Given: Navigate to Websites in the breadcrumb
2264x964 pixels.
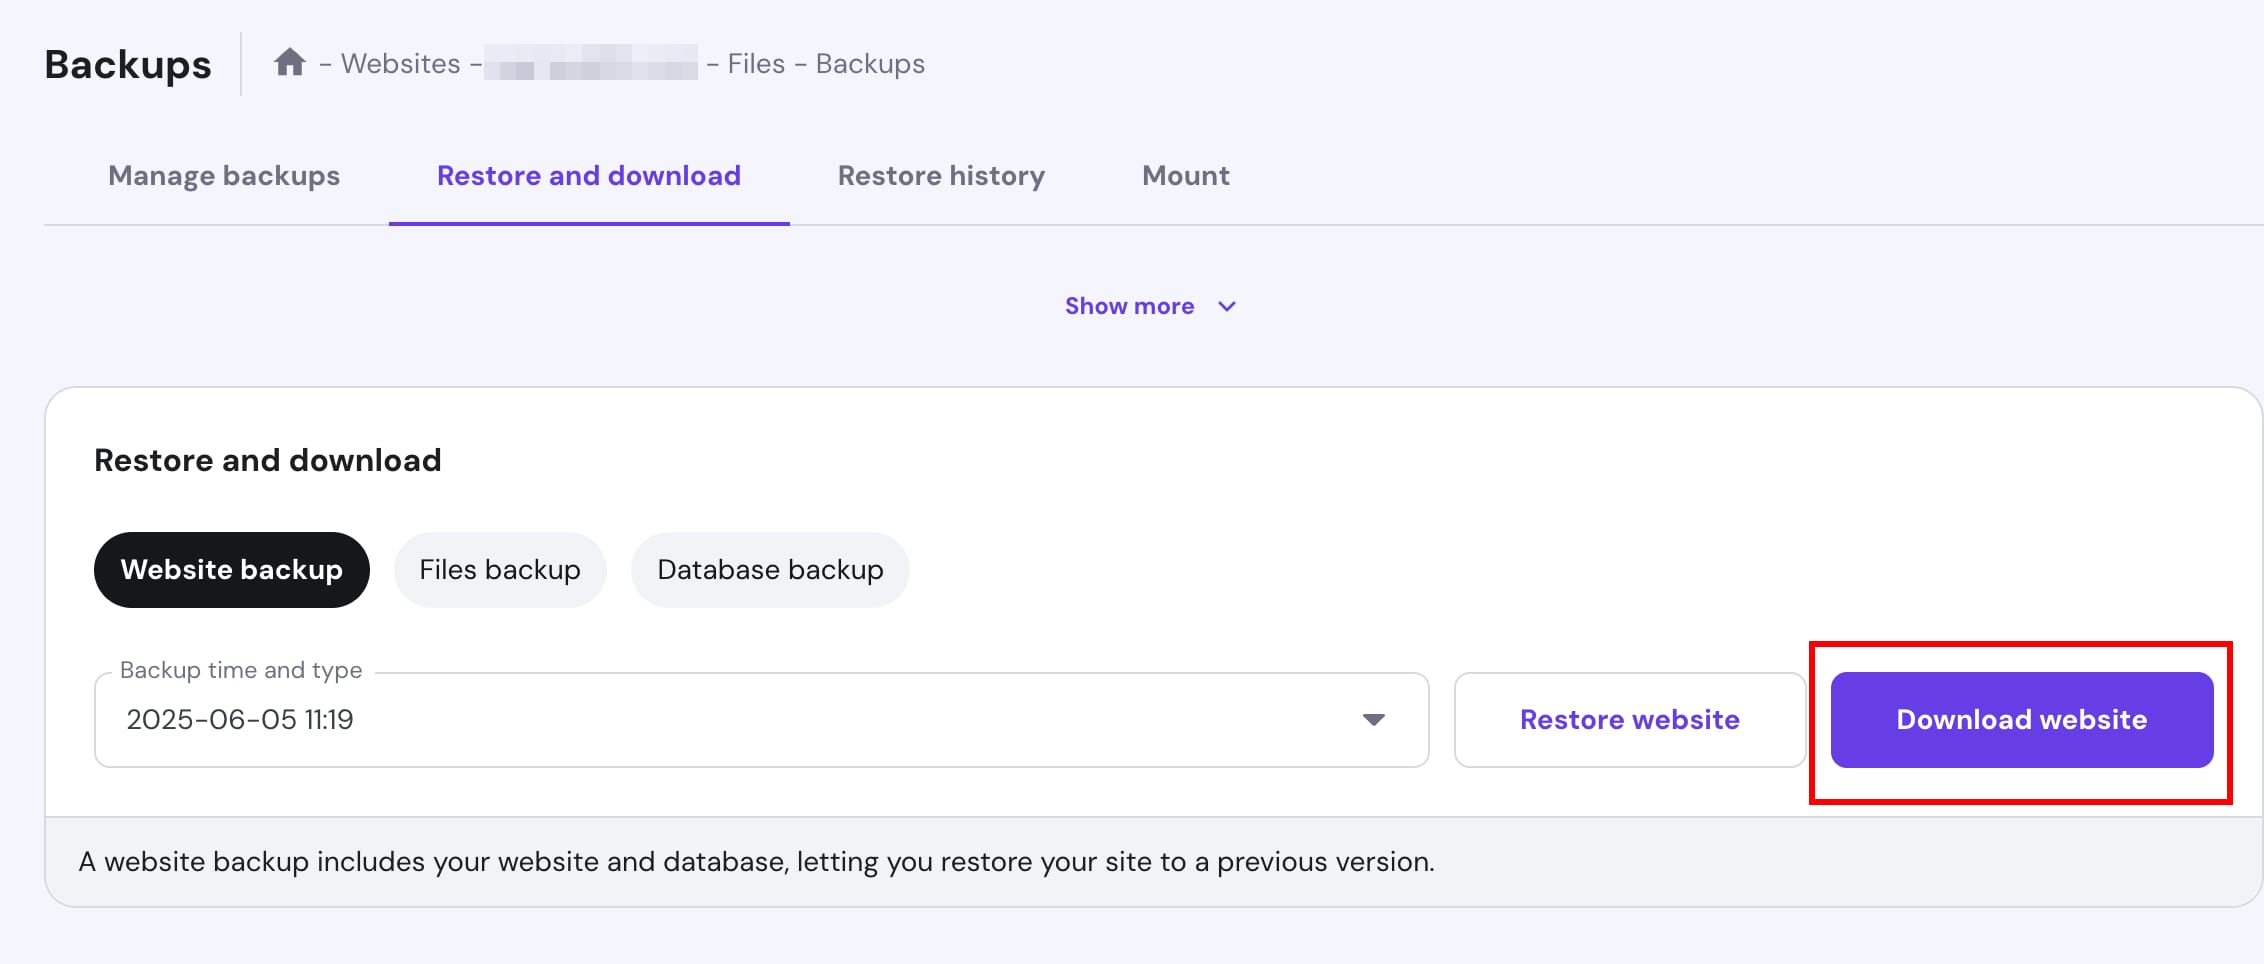Looking at the screenshot, I should tap(400, 64).
